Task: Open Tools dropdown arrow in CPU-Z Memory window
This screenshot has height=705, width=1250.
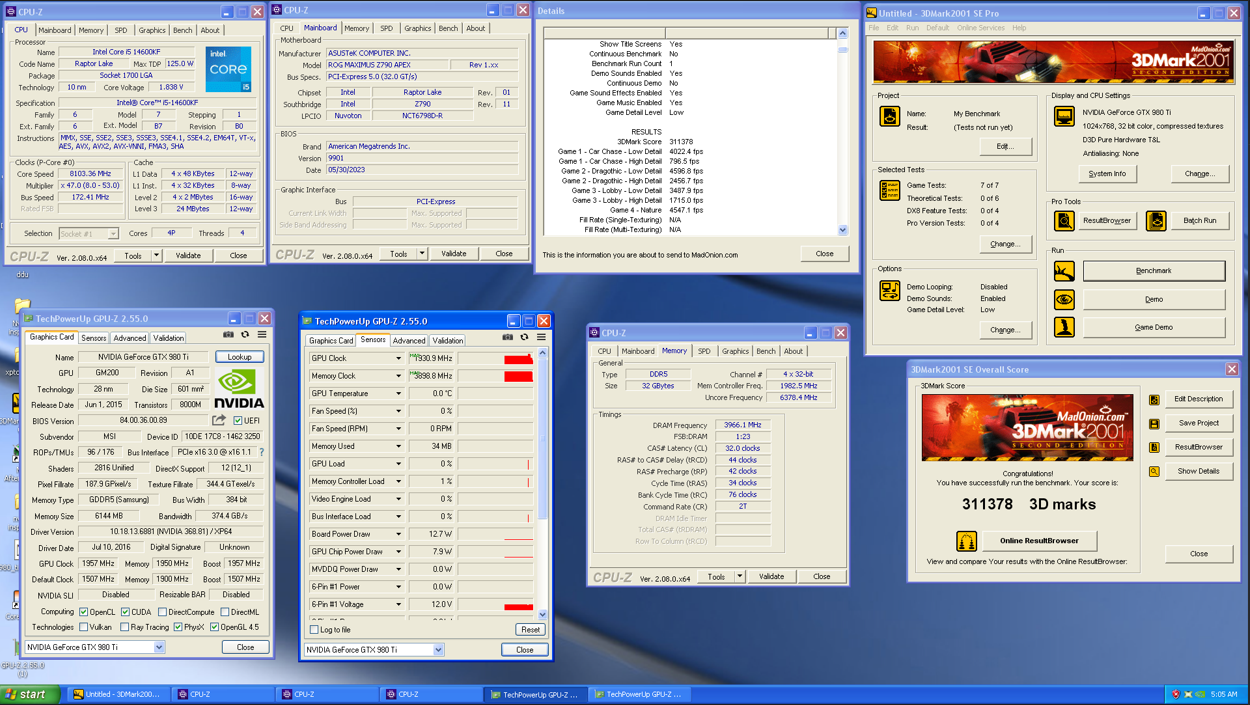Action: tap(740, 577)
